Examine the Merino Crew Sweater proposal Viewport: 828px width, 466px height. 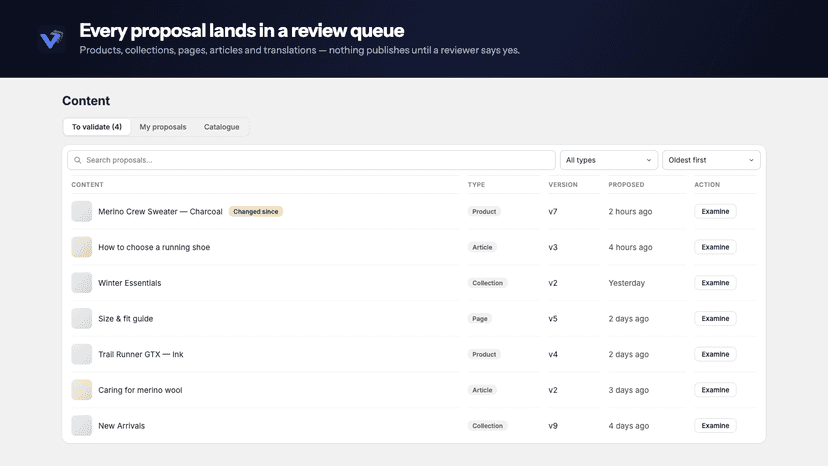coord(715,211)
